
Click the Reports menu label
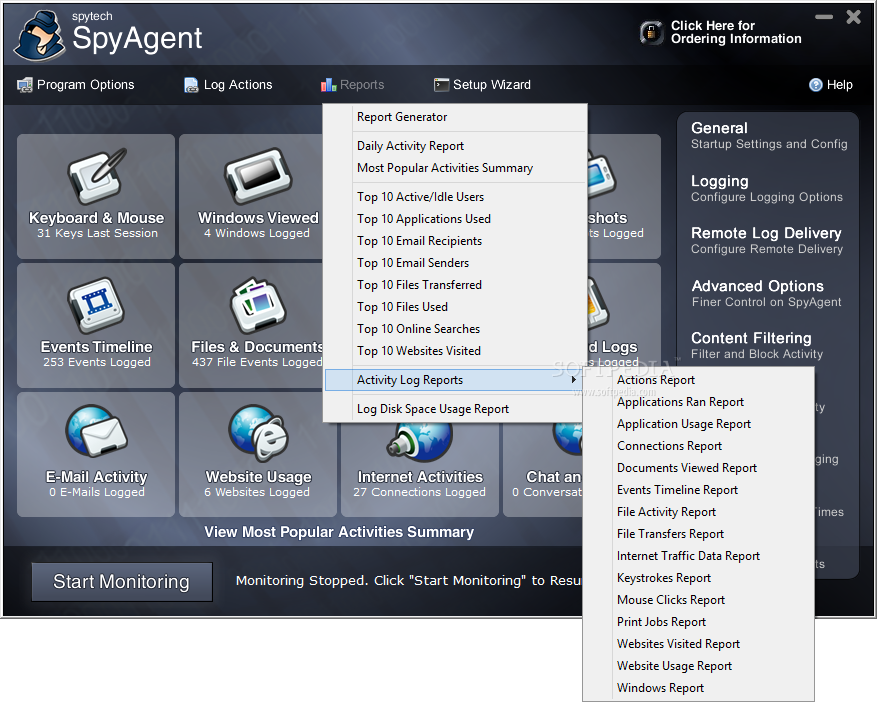pyautogui.click(x=362, y=85)
